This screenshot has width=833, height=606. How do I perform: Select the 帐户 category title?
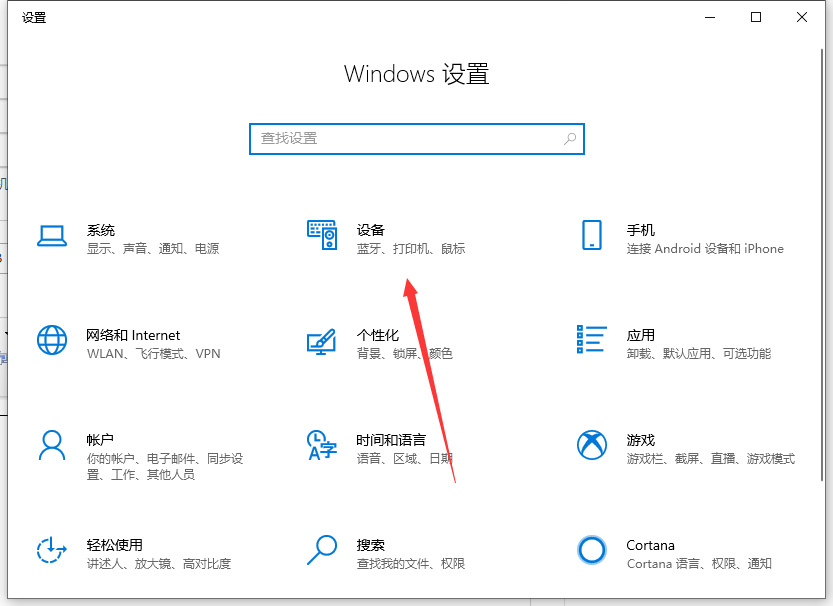pos(100,440)
